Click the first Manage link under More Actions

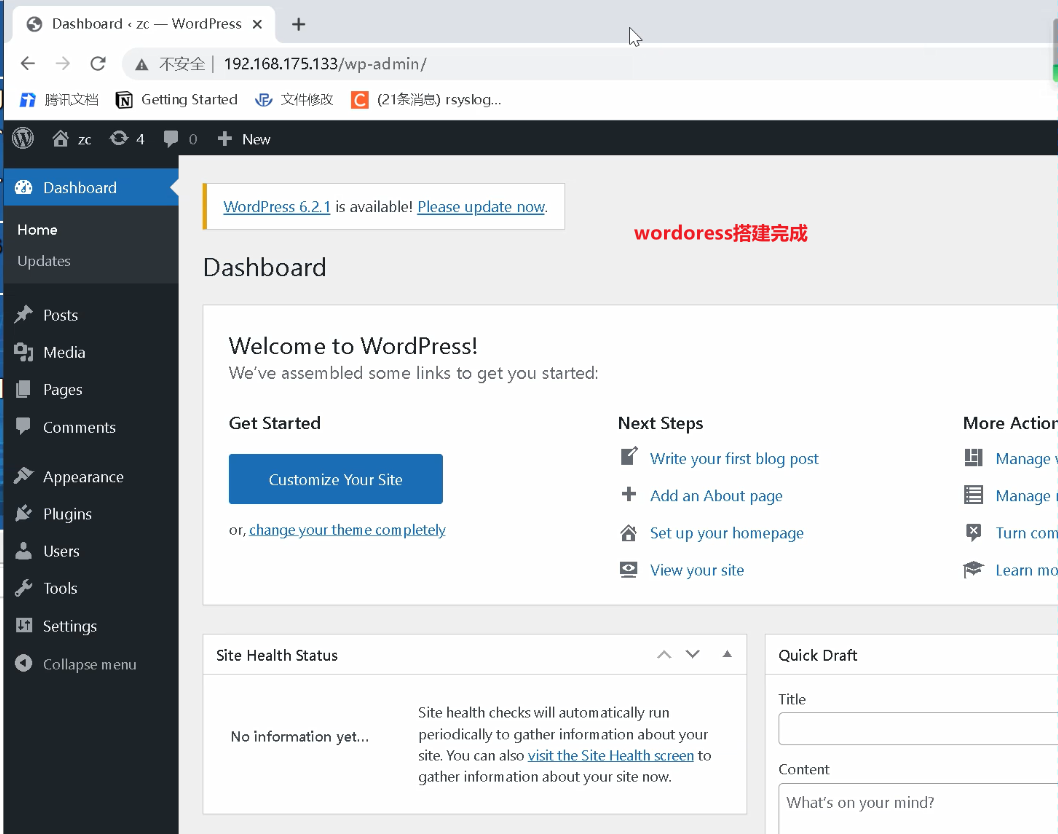coord(1026,459)
